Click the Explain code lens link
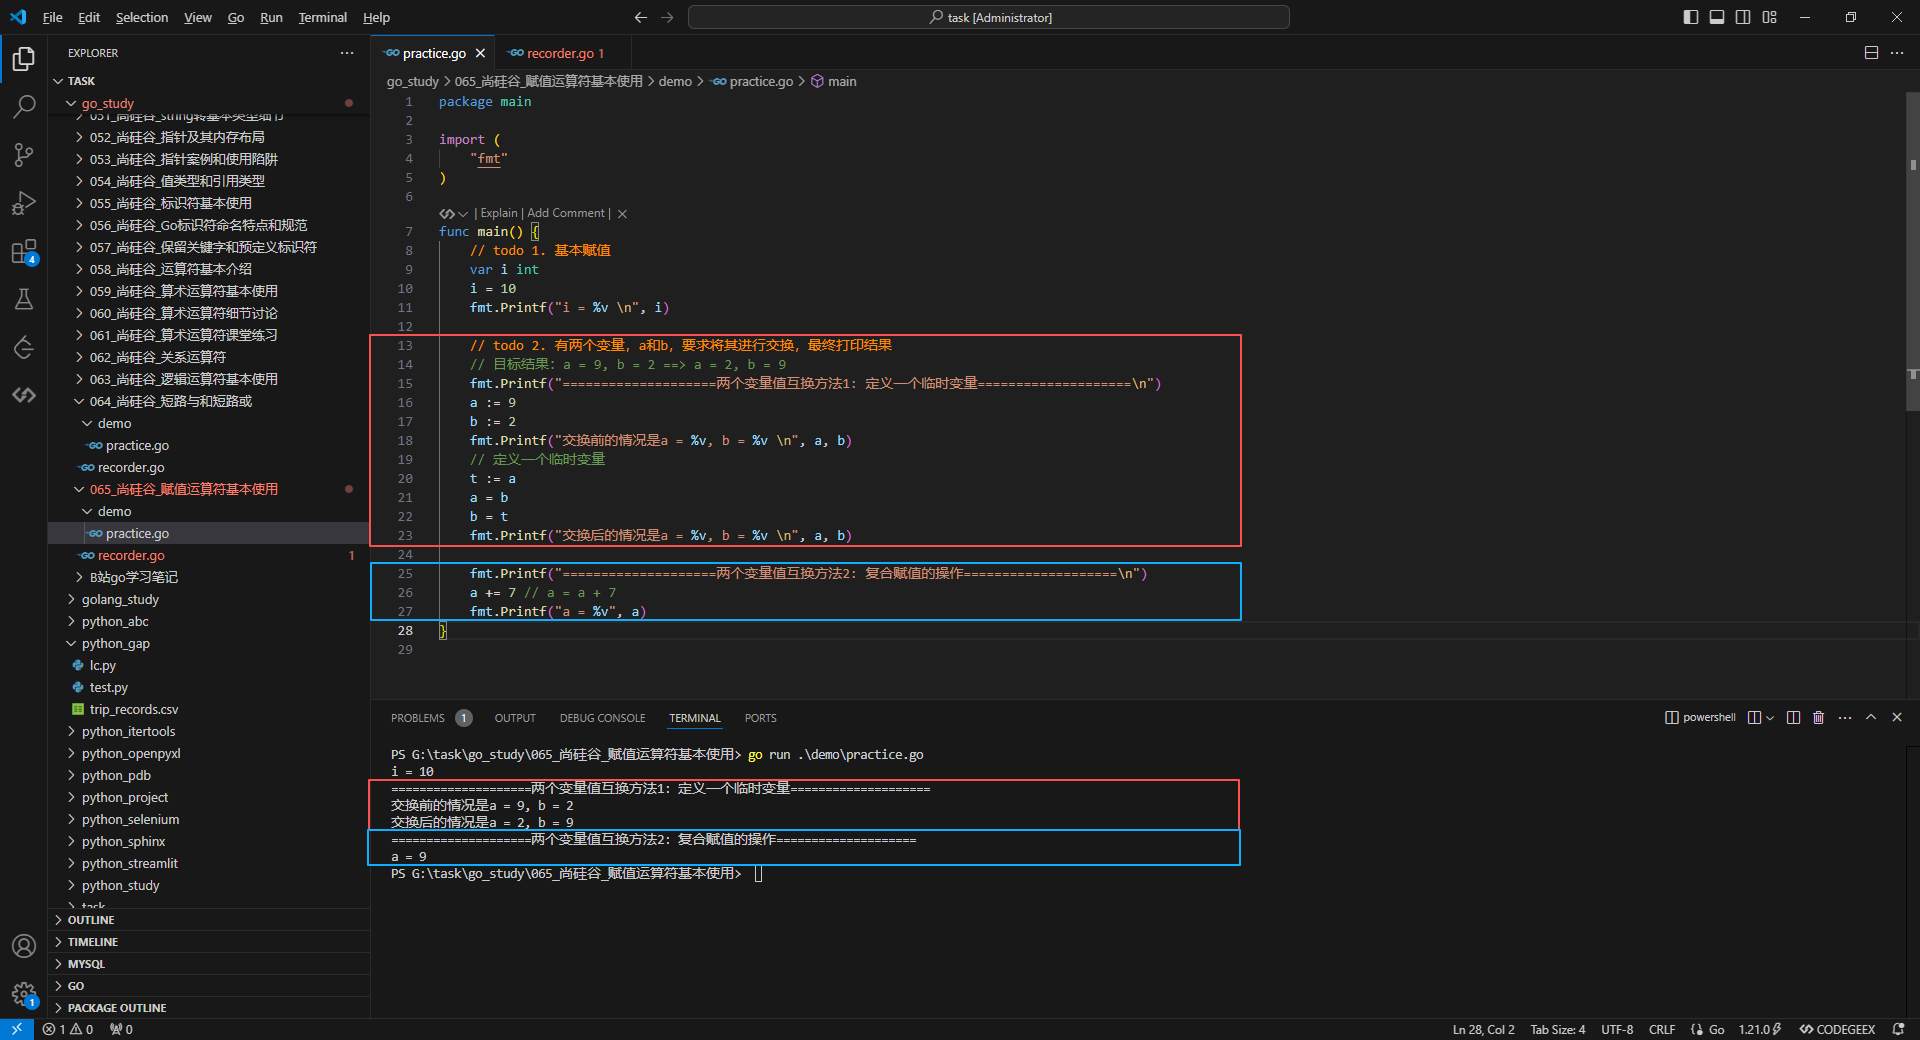The height and width of the screenshot is (1040, 1920). (x=499, y=213)
